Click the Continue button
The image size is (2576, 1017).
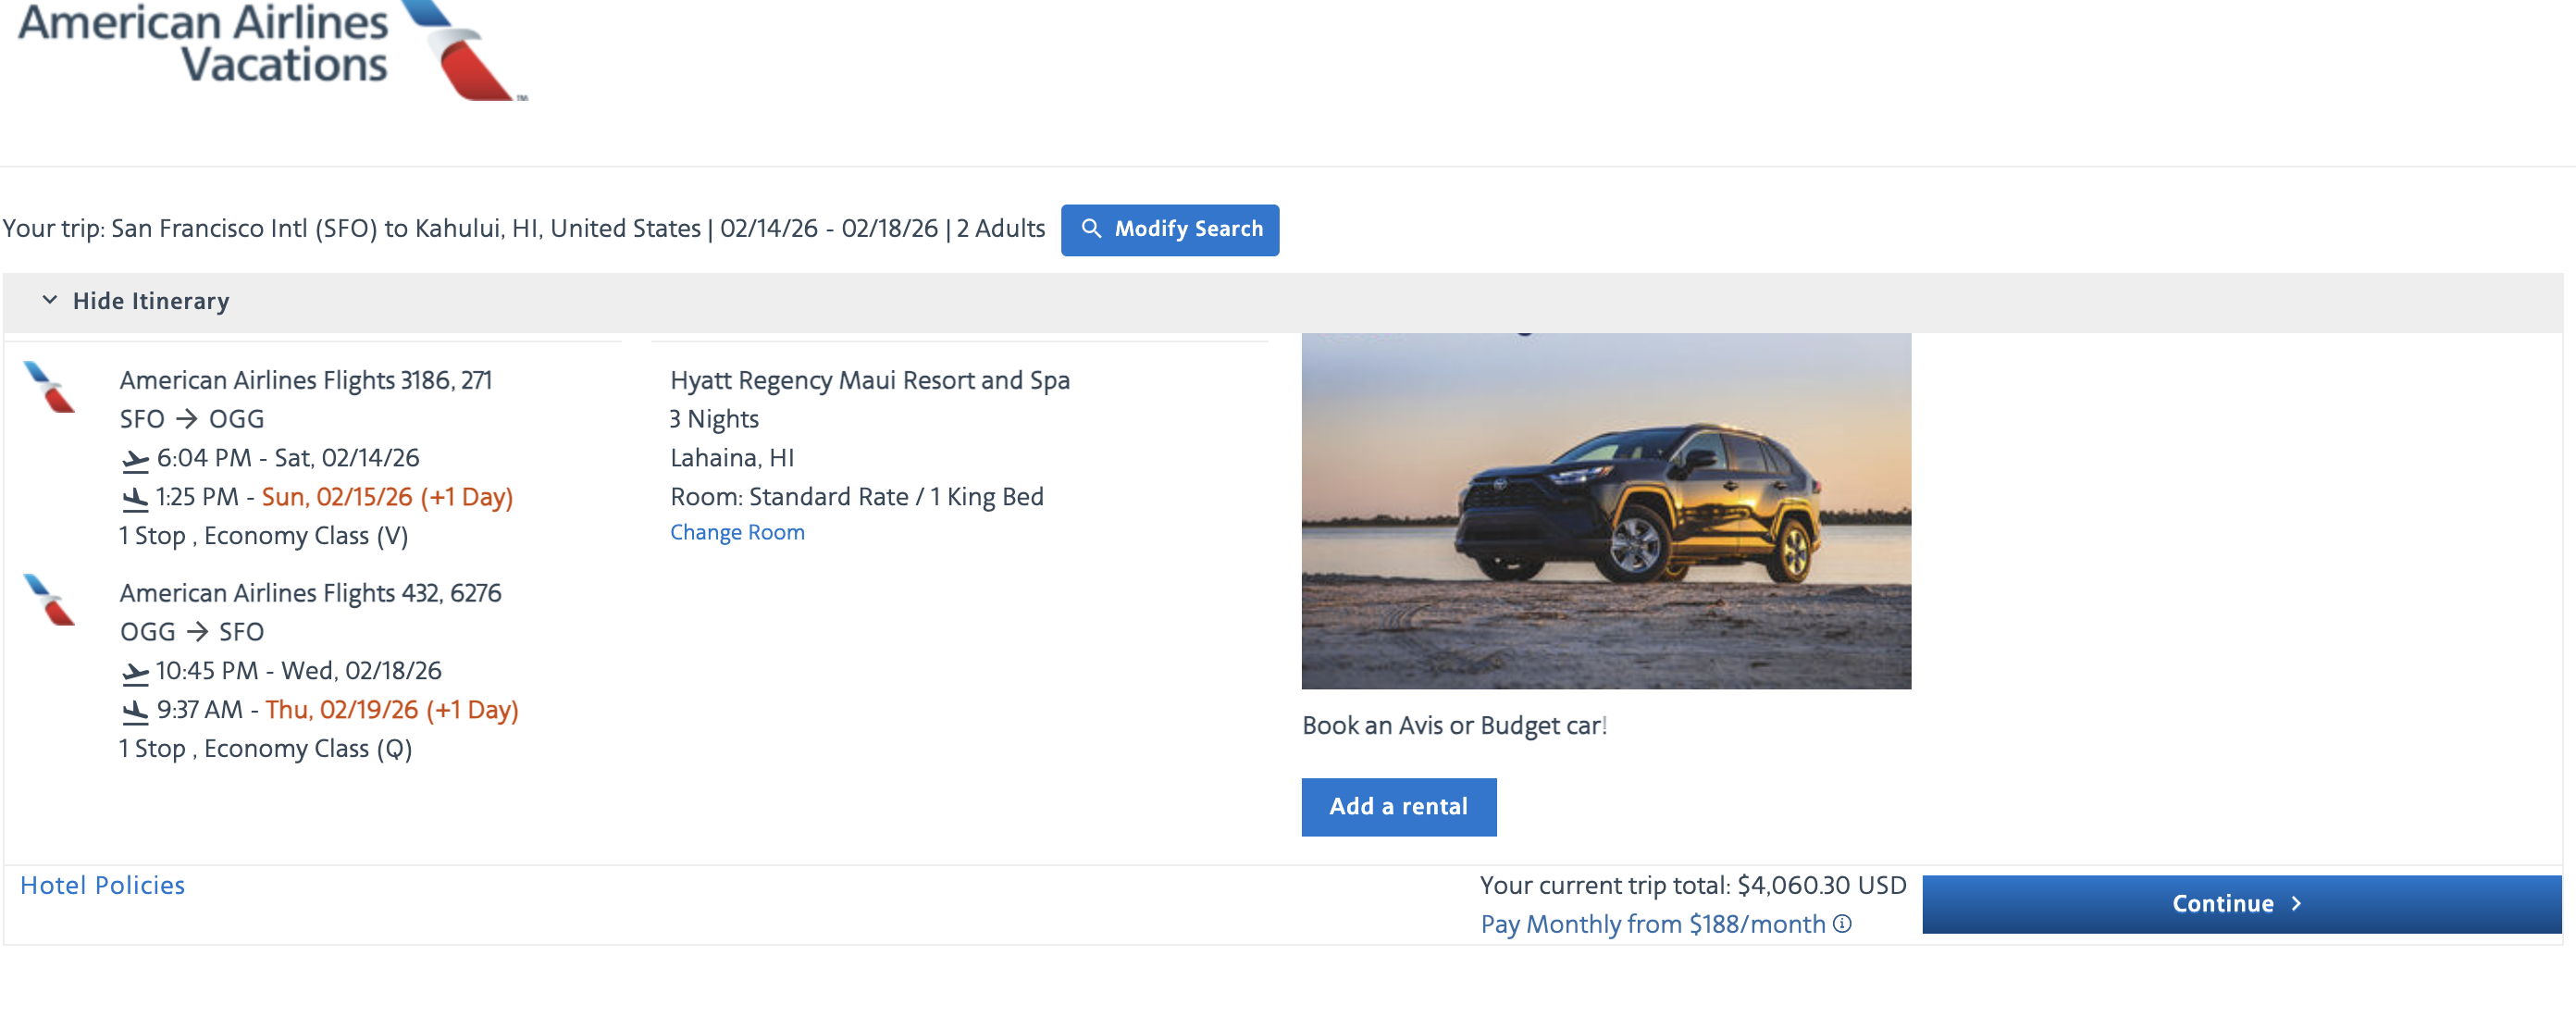2241,904
